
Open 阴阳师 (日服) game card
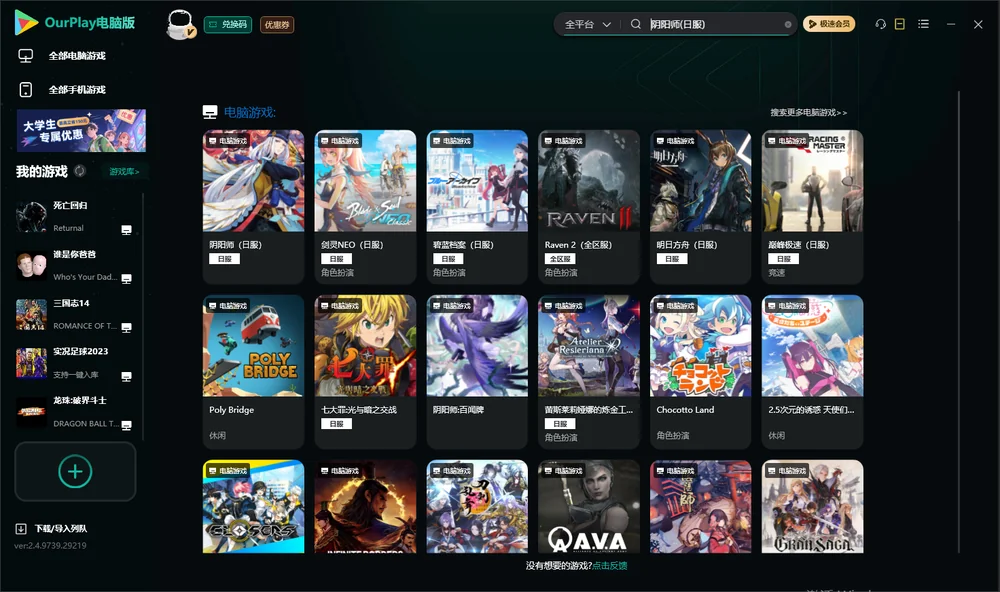(x=253, y=207)
